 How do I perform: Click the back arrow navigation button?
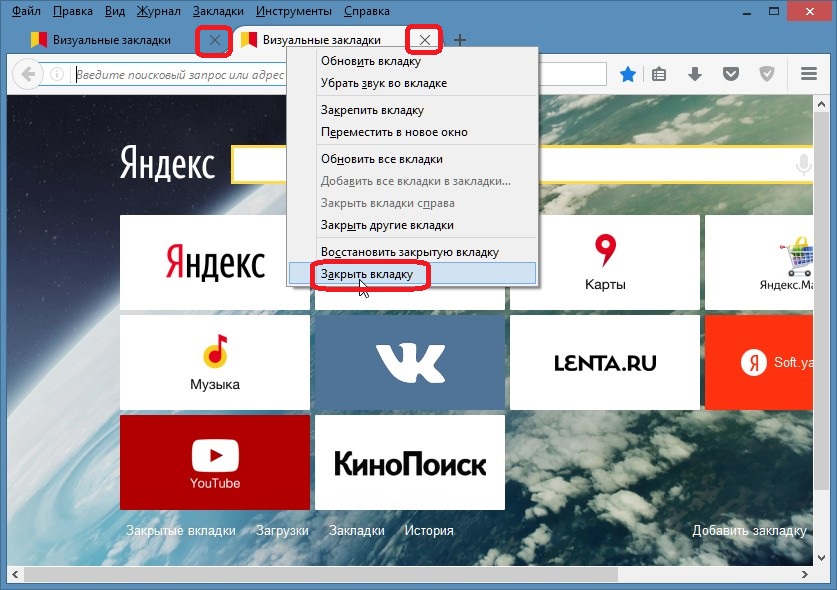(27, 74)
